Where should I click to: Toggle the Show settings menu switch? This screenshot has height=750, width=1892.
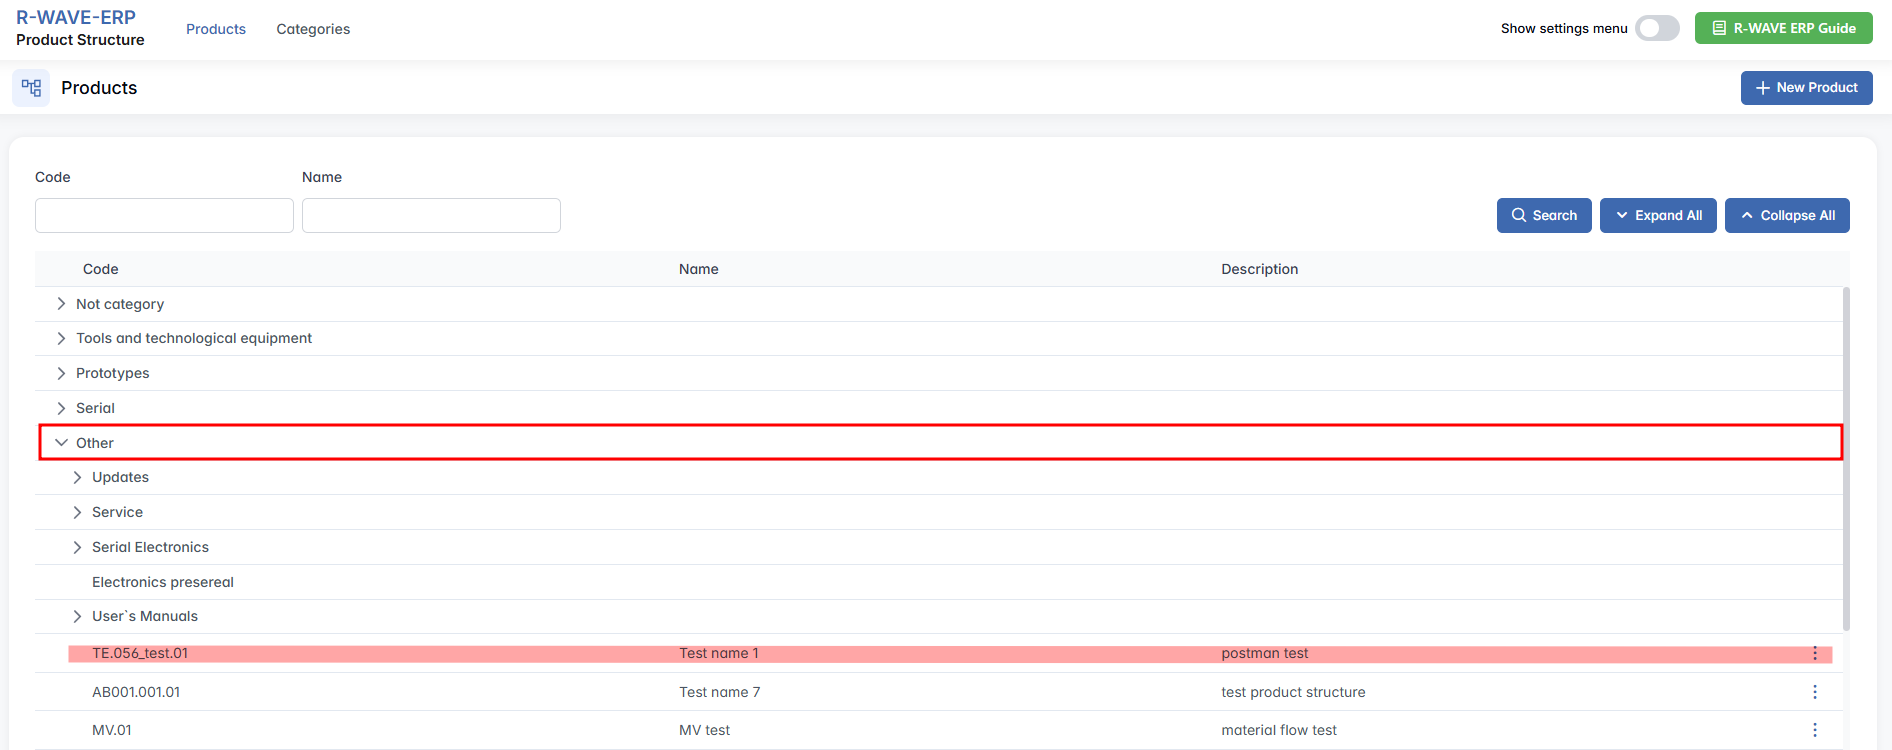tap(1656, 28)
